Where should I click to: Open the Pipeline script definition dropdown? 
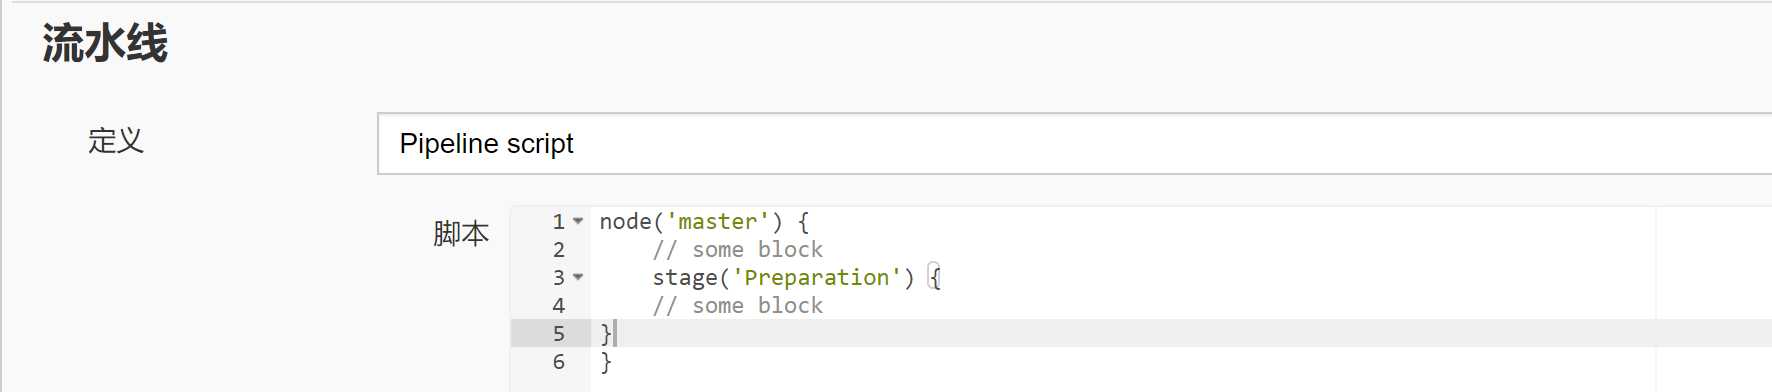pyautogui.click(x=1074, y=144)
